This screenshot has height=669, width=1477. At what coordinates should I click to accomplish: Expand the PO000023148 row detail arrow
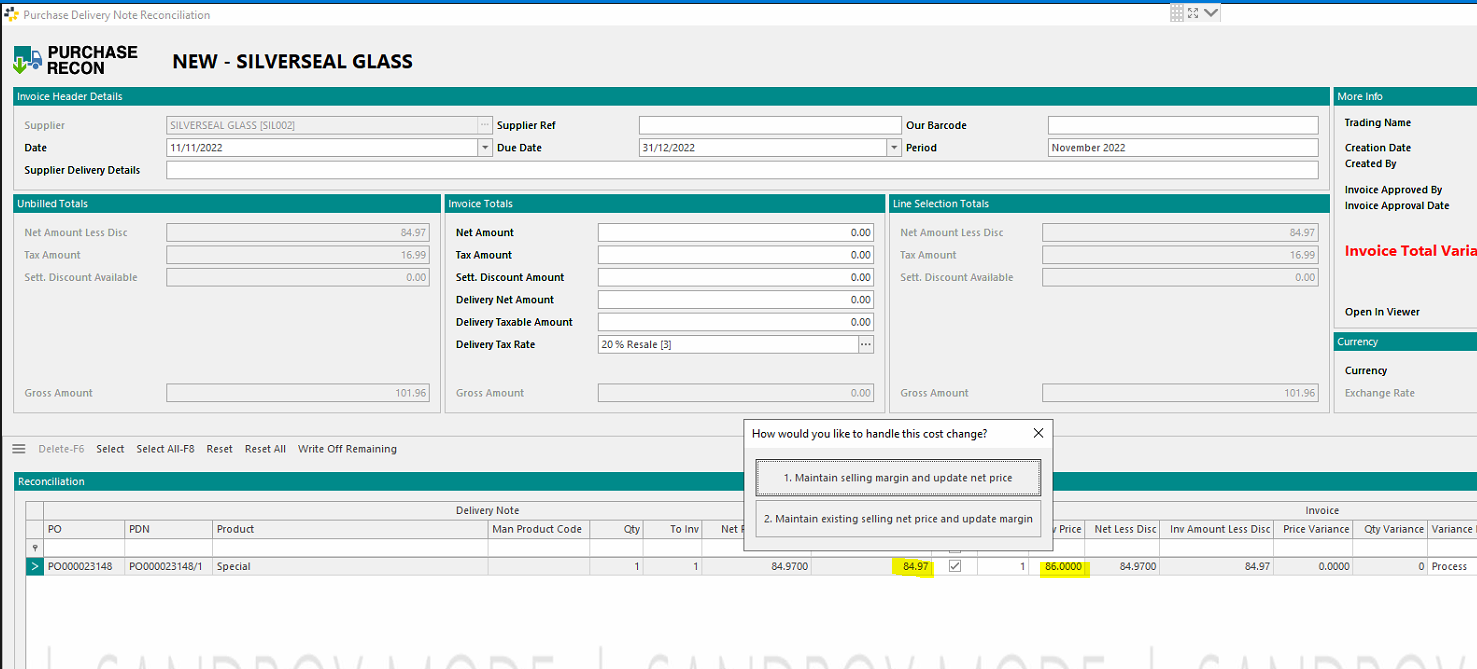tap(34, 566)
